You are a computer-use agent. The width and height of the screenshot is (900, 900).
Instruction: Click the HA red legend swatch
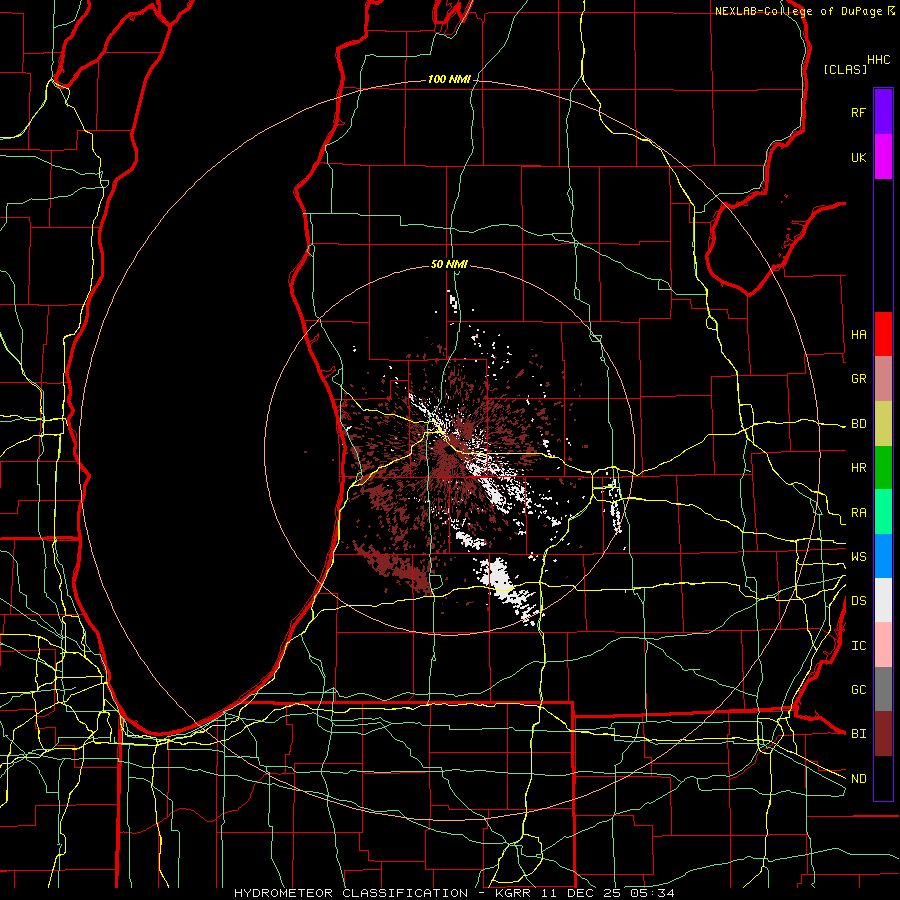tap(883, 334)
